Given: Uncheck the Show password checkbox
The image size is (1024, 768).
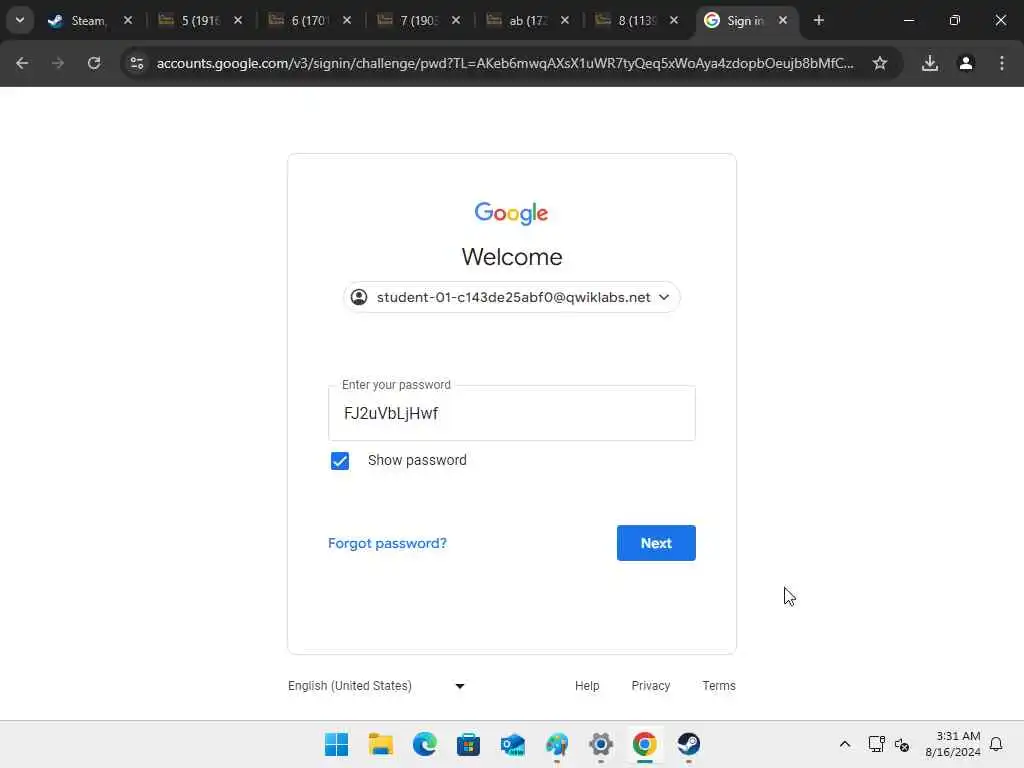Looking at the screenshot, I should click(x=340, y=461).
